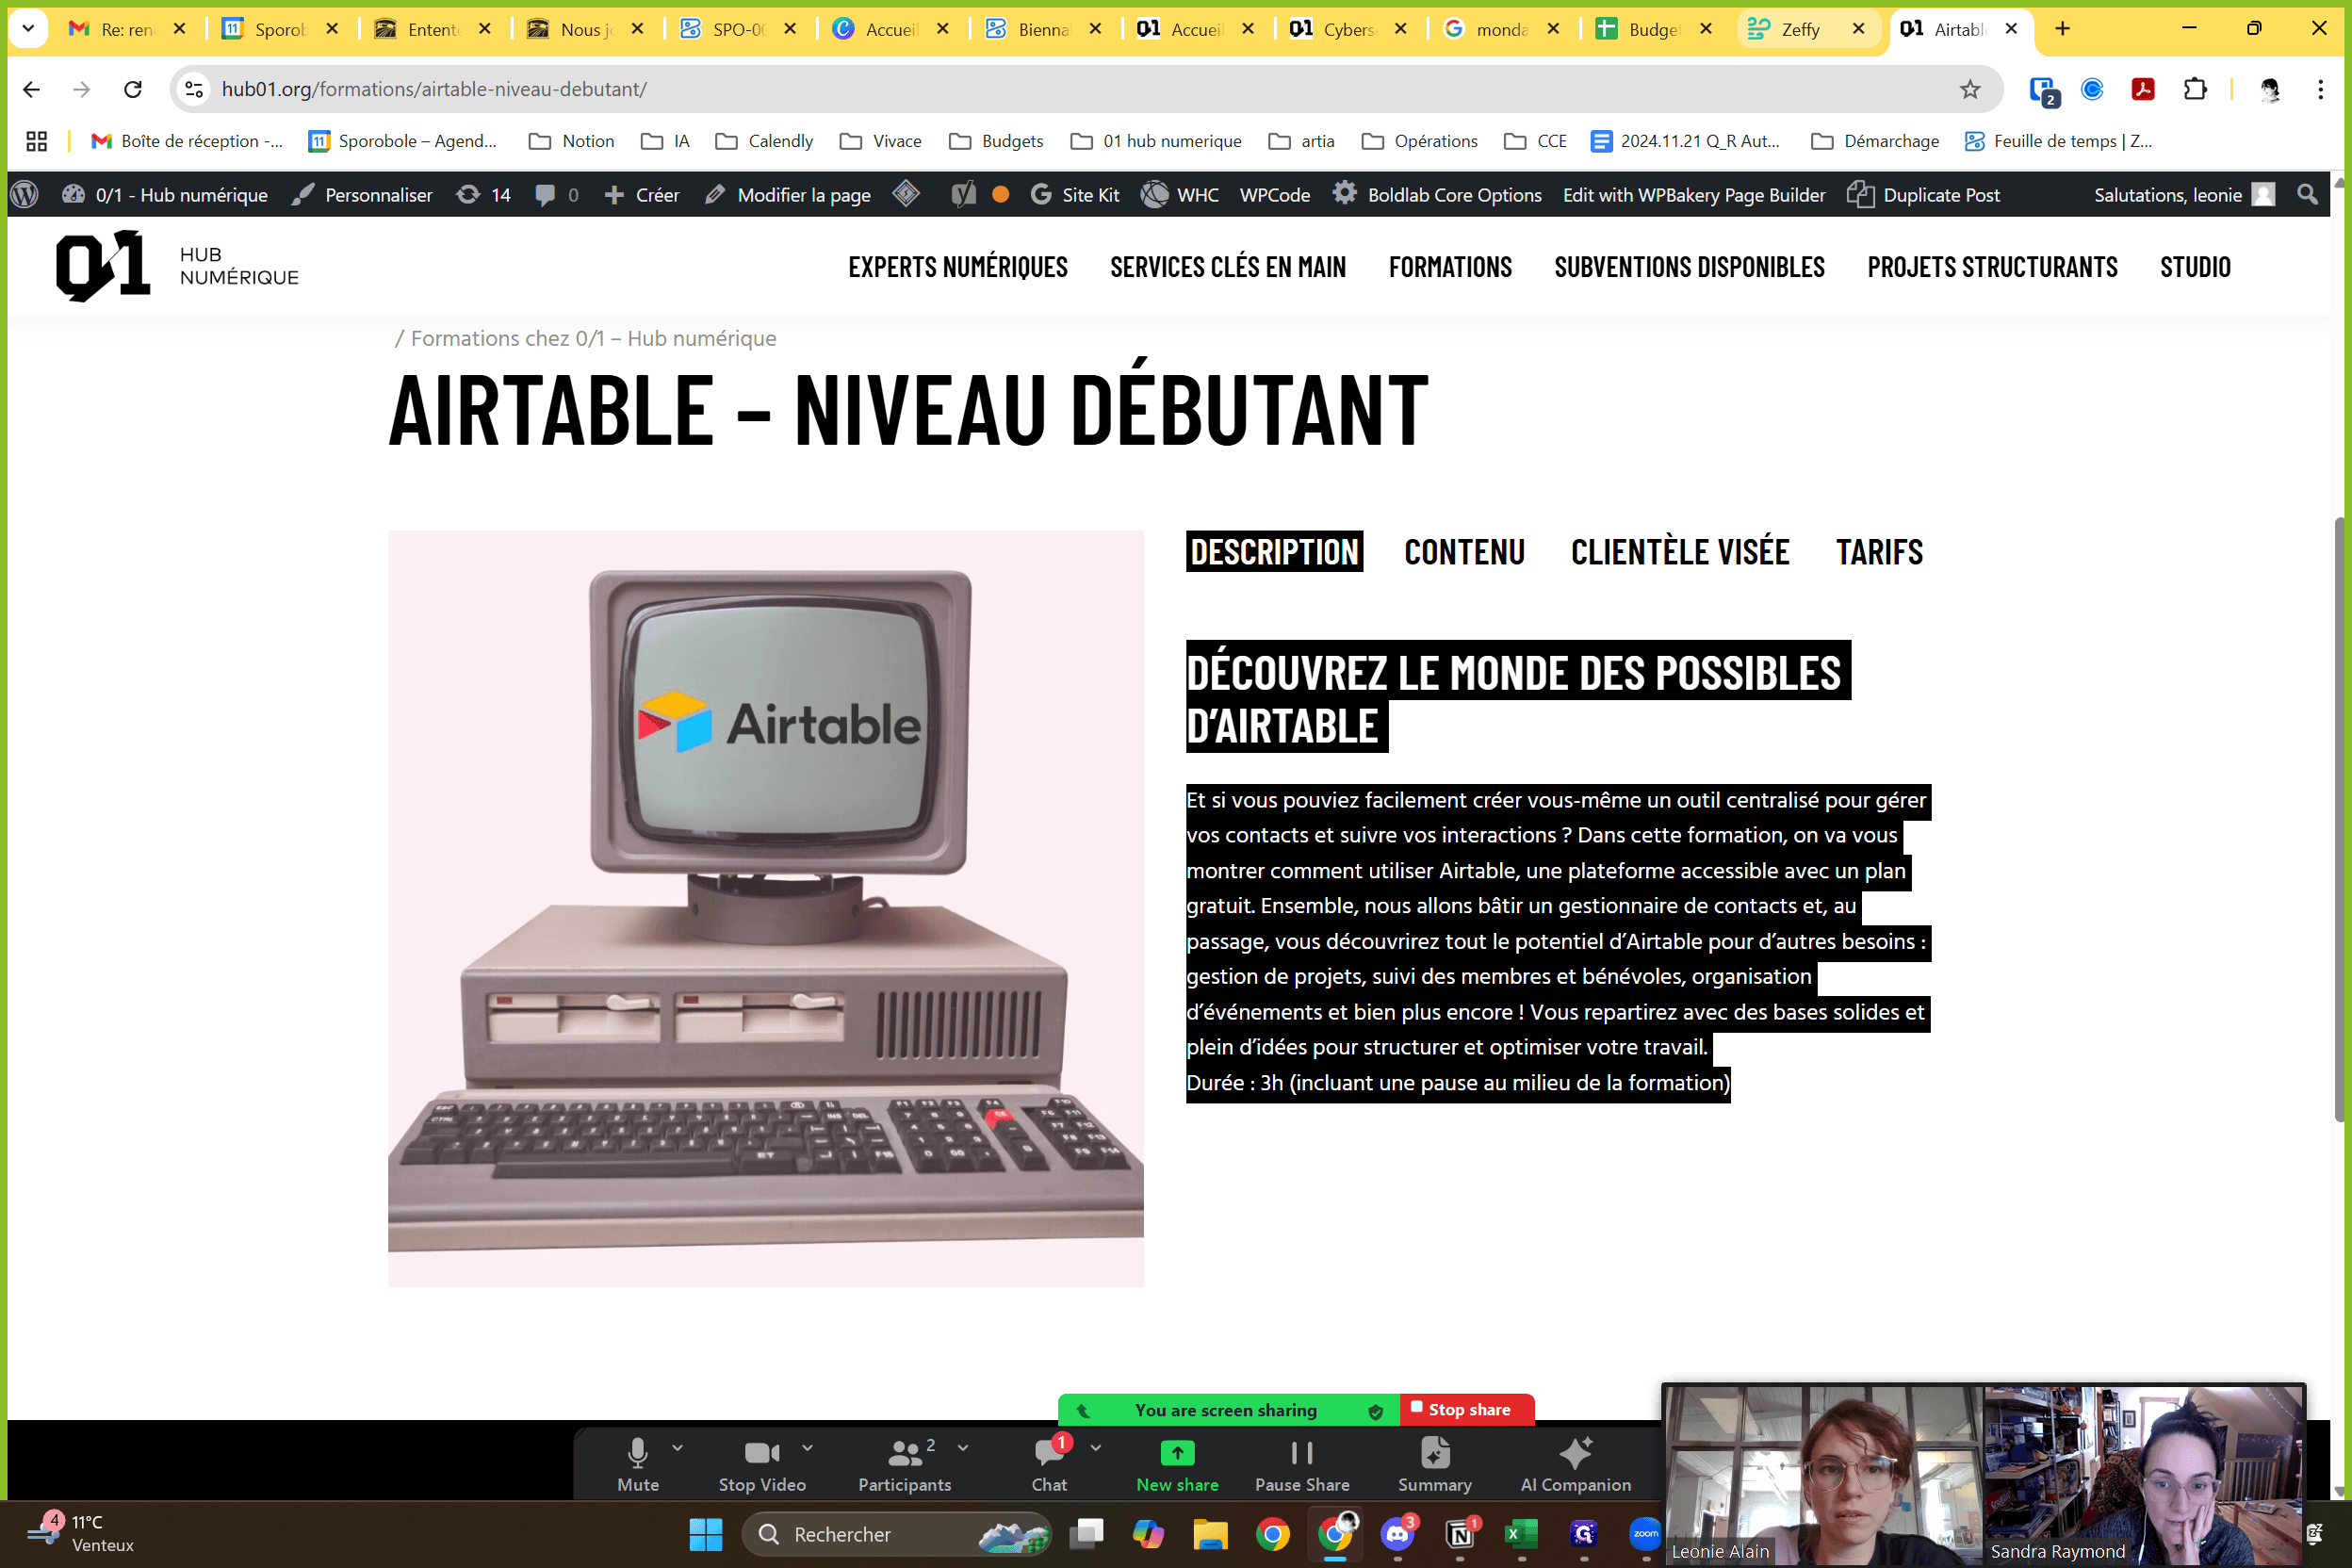The image size is (2352, 1568).
Task: Pause the Zoom screen share
Action: click(1302, 1464)
